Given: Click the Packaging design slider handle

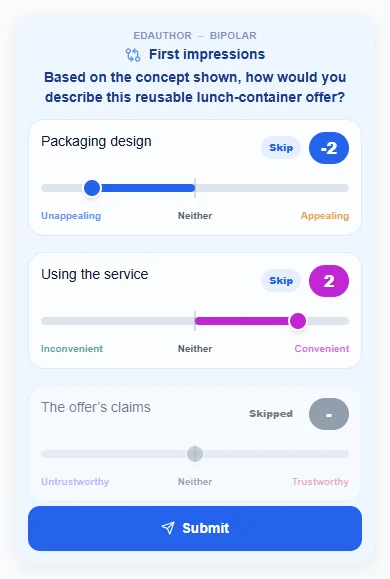Looking at the screenshot, I should [92, 188].
